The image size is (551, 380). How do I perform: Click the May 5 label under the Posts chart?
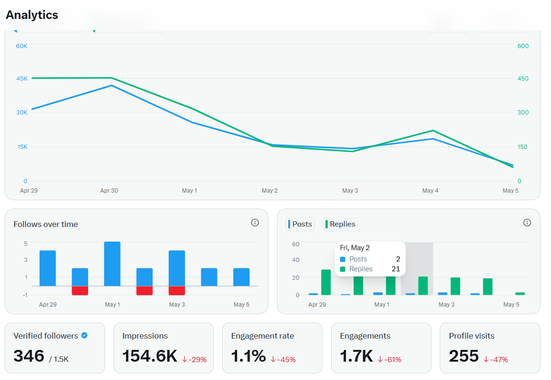pos(511,304)
